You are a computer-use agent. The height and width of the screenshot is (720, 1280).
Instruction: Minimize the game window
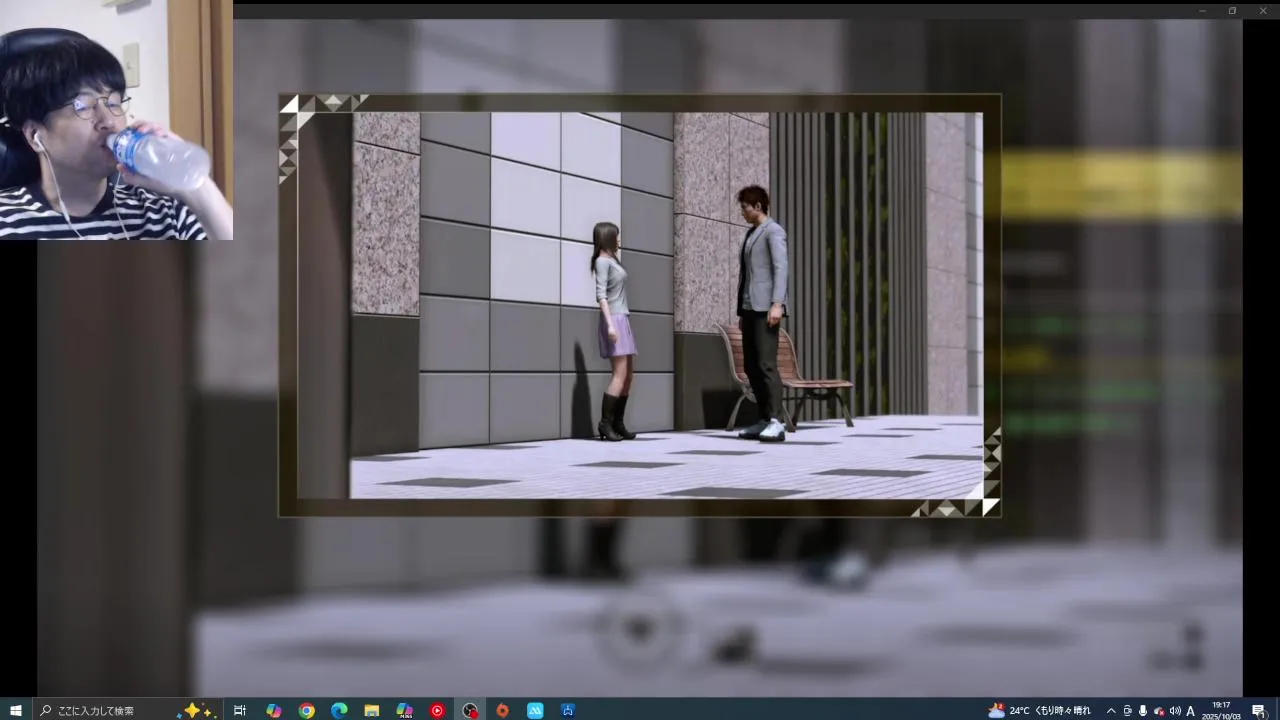pyautogui.click(x=1203, y=10)
